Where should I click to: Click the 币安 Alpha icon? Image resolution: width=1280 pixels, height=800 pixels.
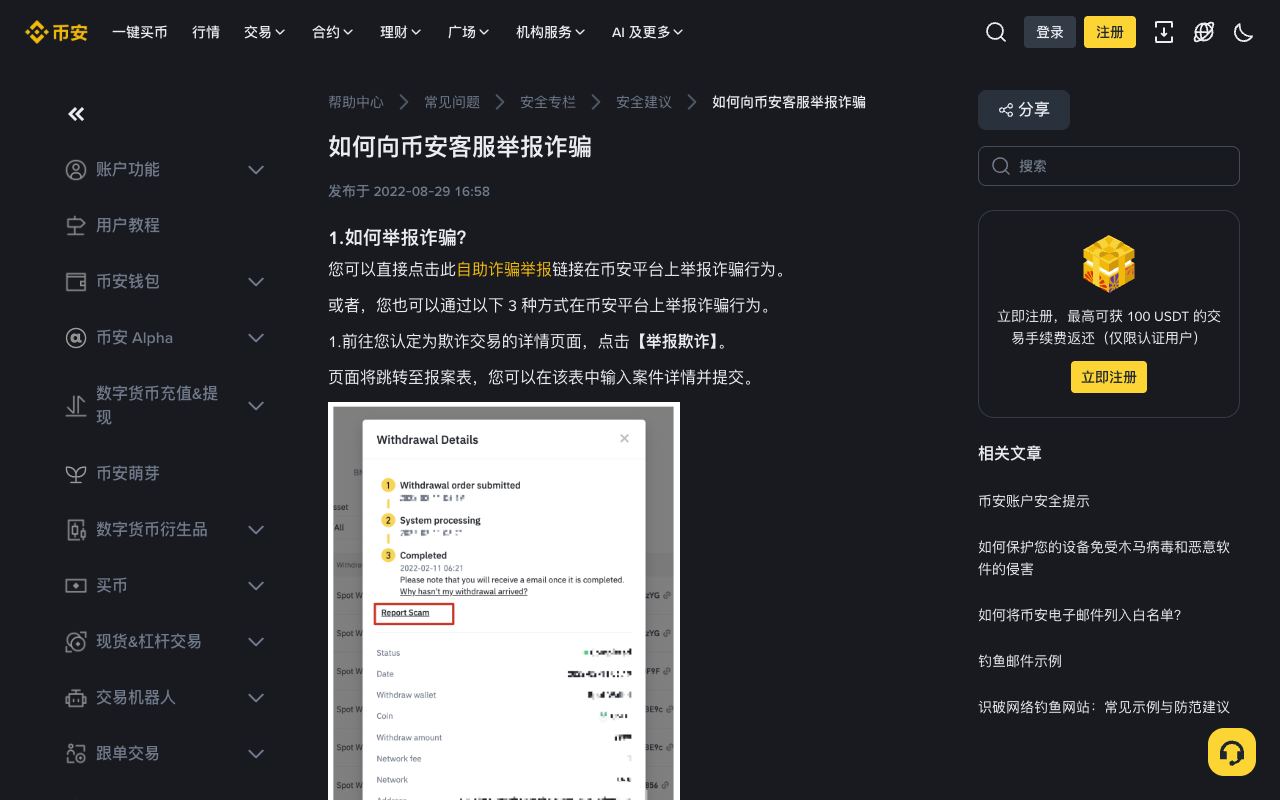[x=76, y=338]
